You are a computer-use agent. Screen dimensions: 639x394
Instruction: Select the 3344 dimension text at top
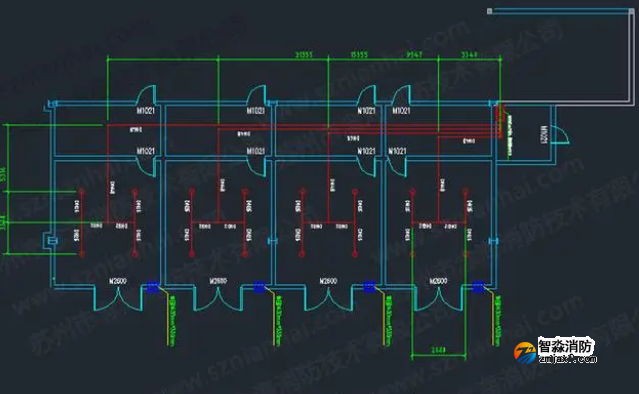coord(469,55)
